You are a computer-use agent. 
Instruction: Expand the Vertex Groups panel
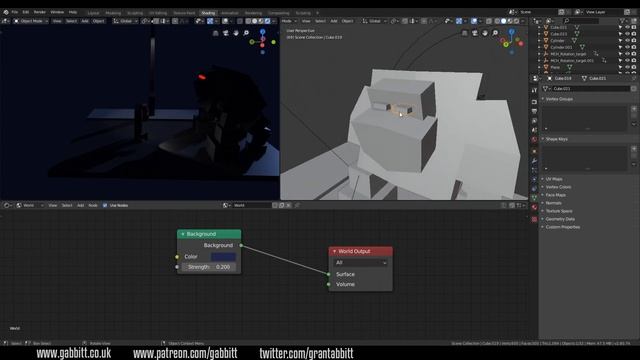click(559, 99)
